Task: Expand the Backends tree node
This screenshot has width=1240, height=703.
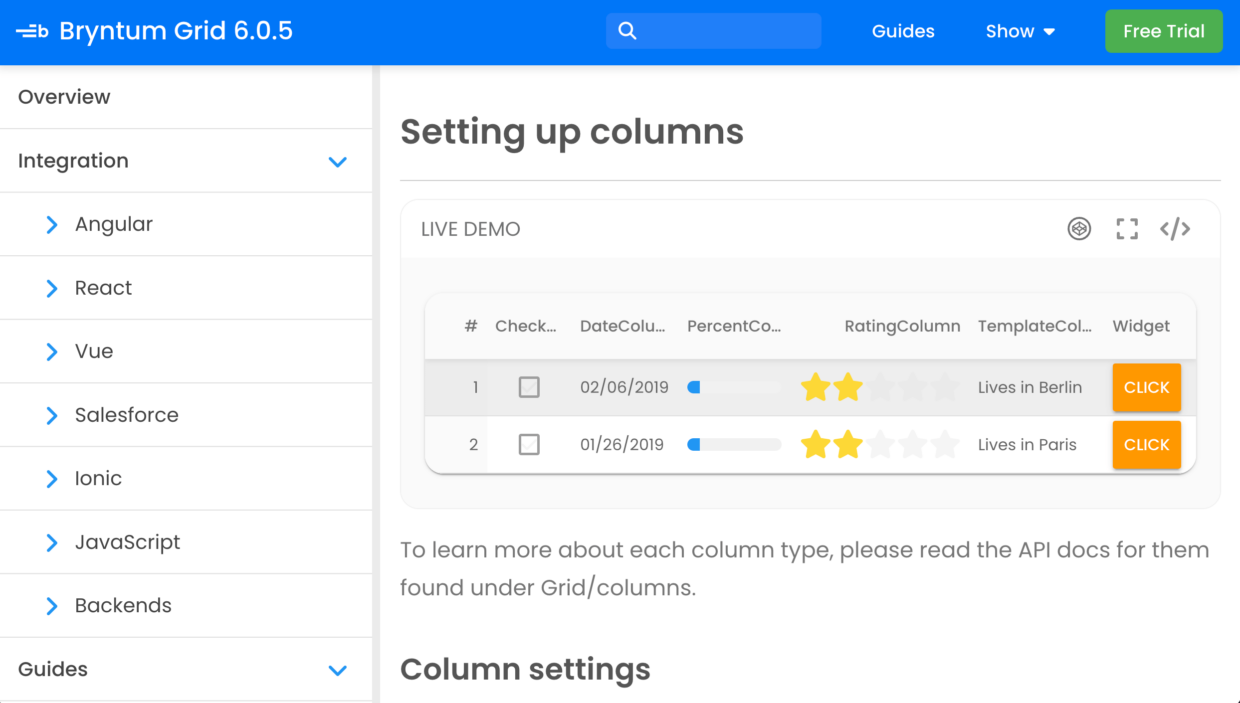Action: 52,606
